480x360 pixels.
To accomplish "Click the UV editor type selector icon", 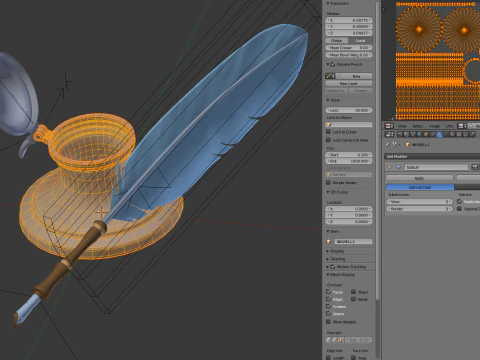I will [389, 126].
